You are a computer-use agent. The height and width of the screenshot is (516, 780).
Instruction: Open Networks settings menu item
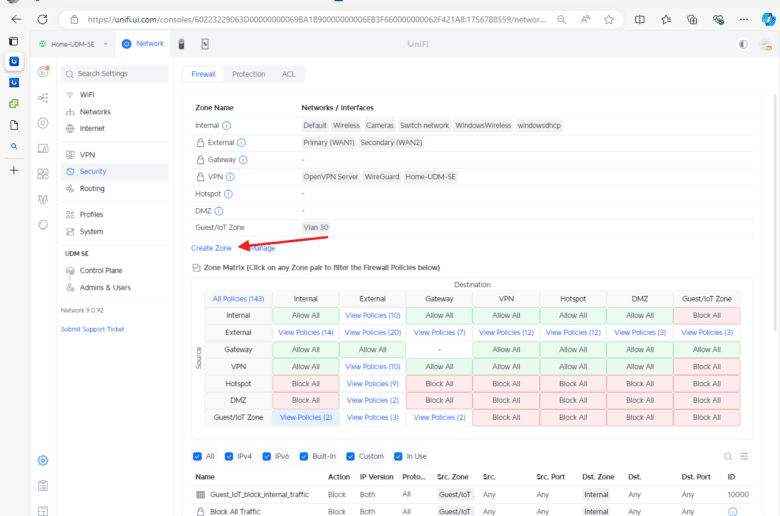[x=115, y=112]
